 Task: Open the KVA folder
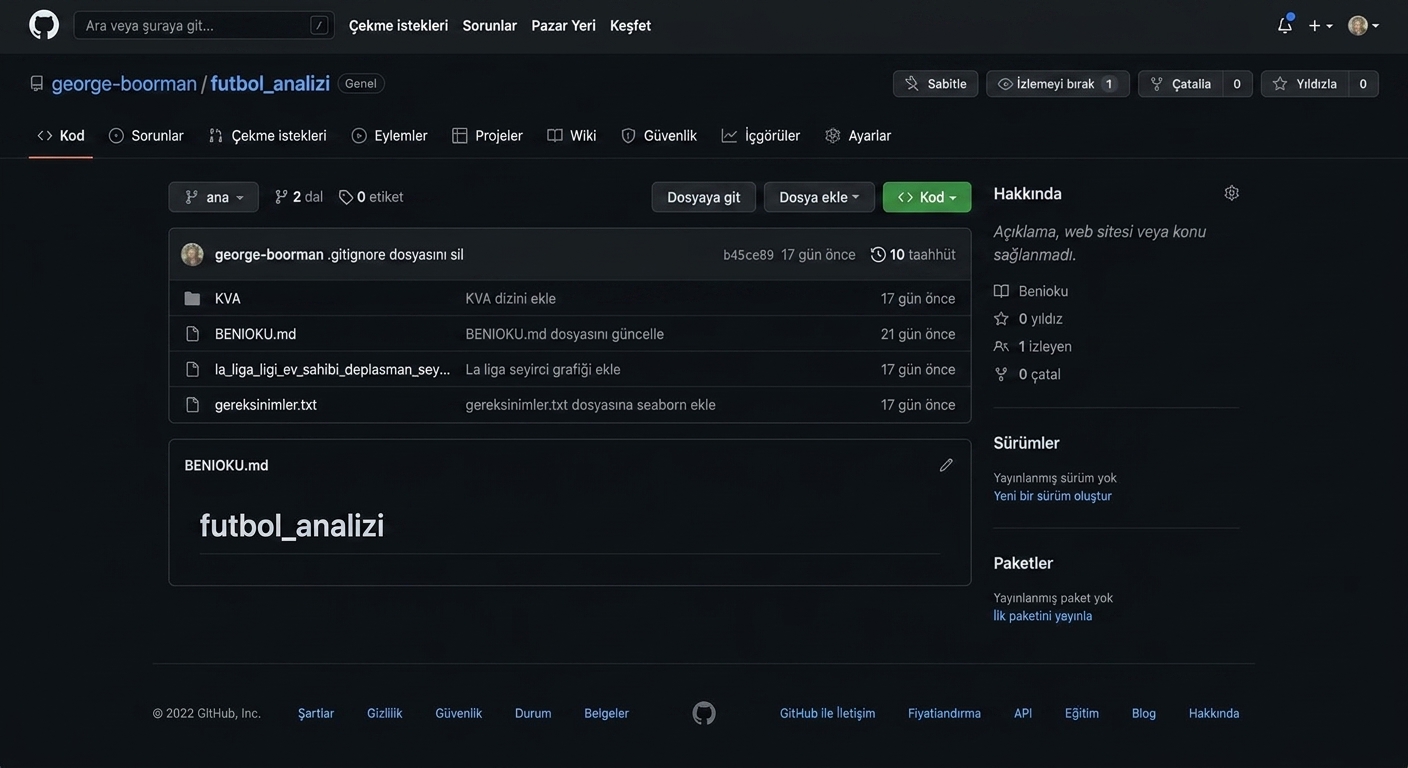pos(228,298)
